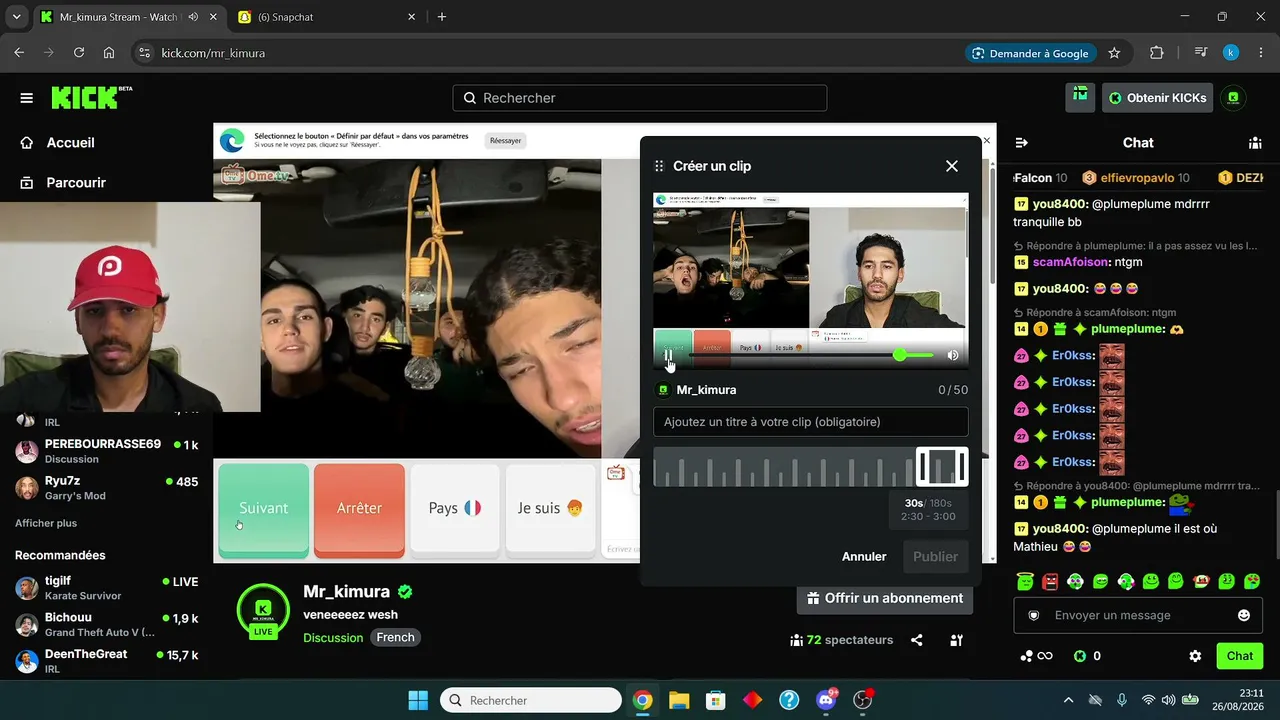The image size is (1280, 720).
Task: Click the first green emote in quick-emote row
Action: (x=1024, y=581)
